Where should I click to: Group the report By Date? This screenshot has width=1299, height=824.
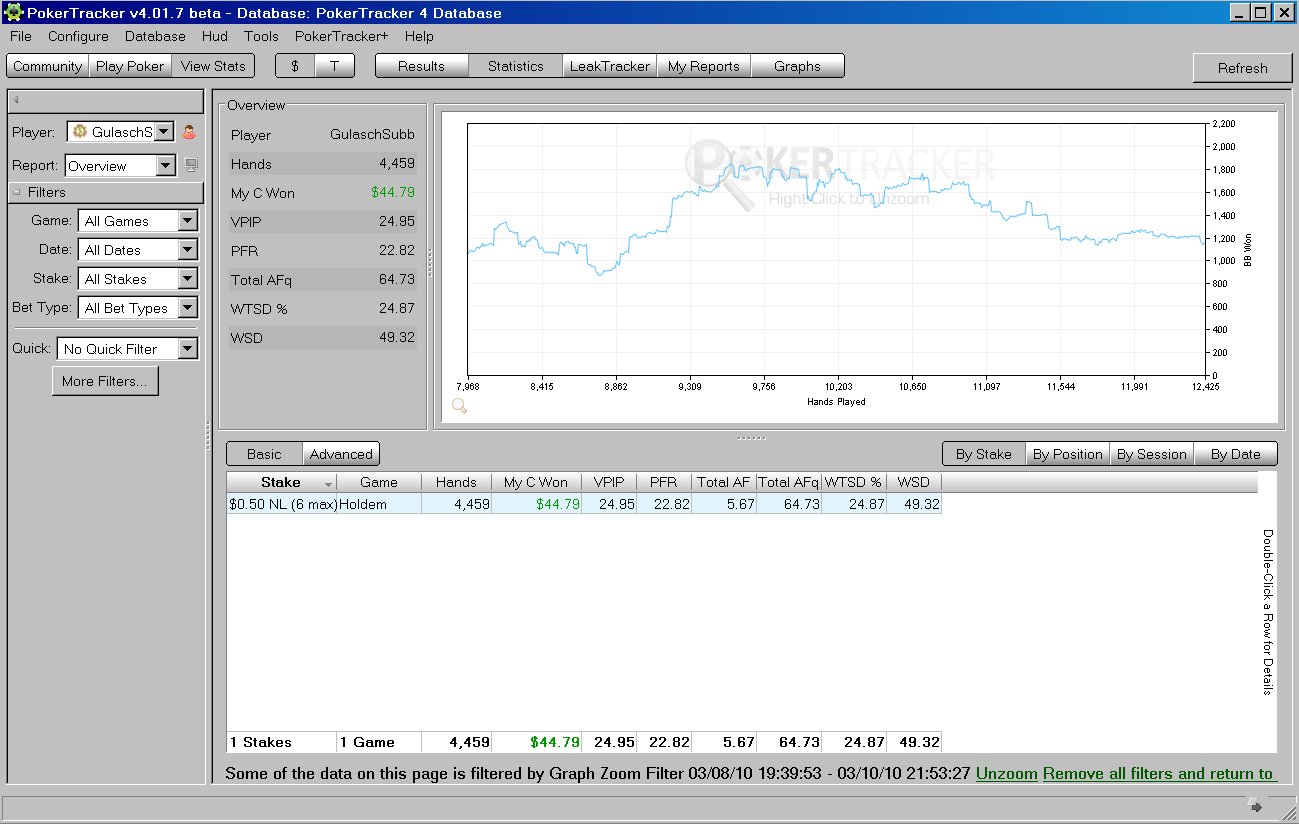pos(1236,454)
